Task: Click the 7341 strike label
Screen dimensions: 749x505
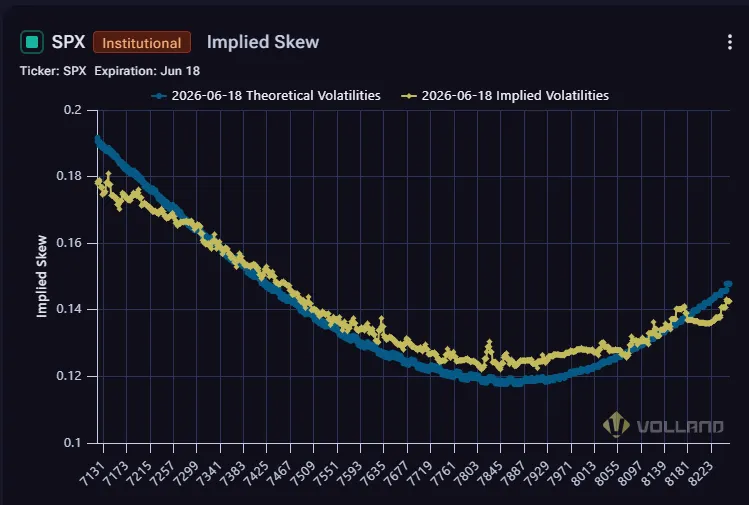Action: [209, 473]
